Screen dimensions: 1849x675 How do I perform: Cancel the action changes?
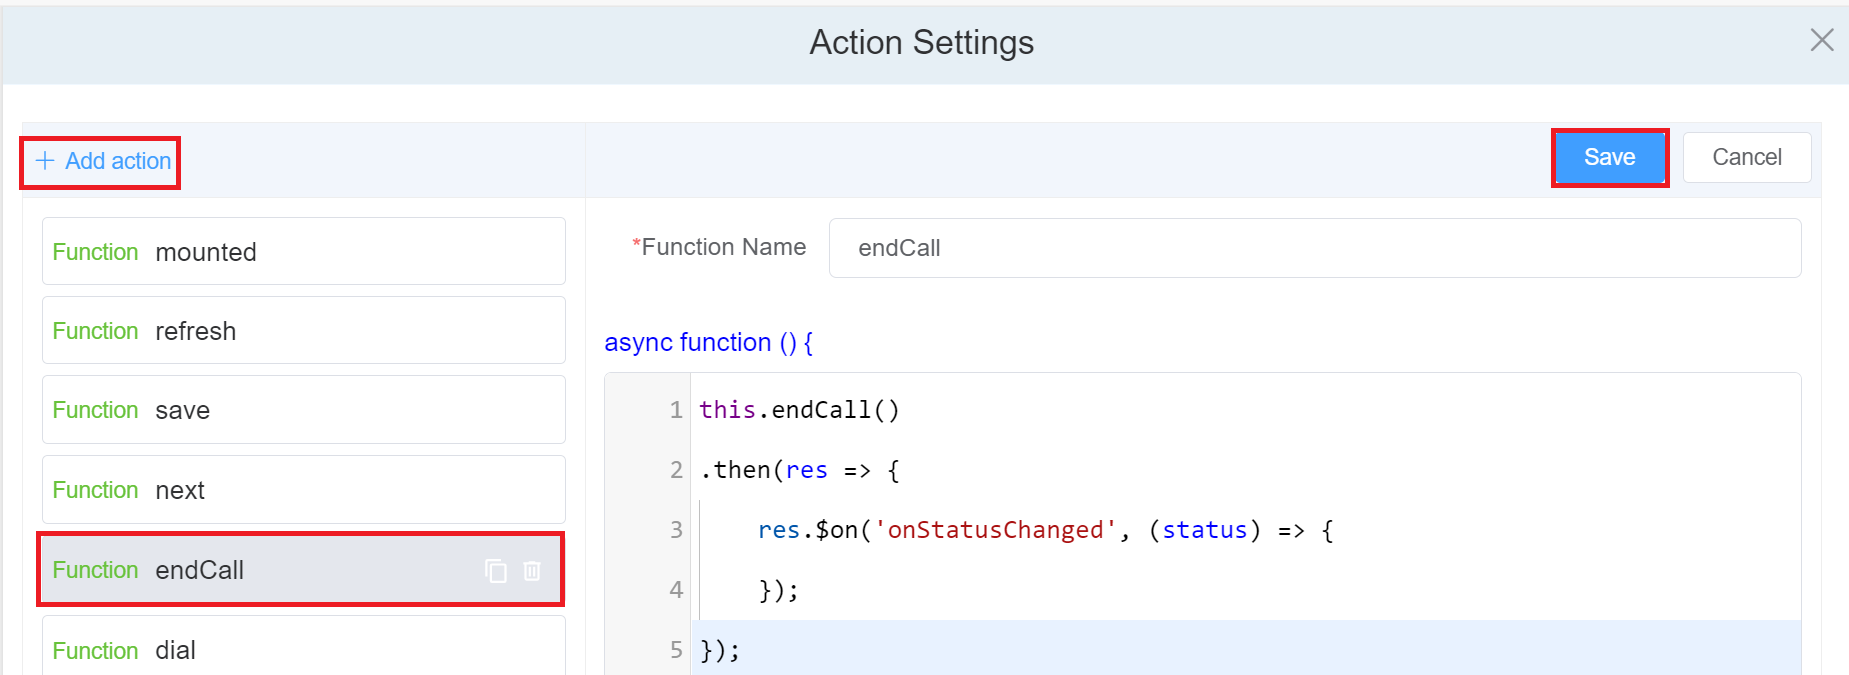[1746, 158]
